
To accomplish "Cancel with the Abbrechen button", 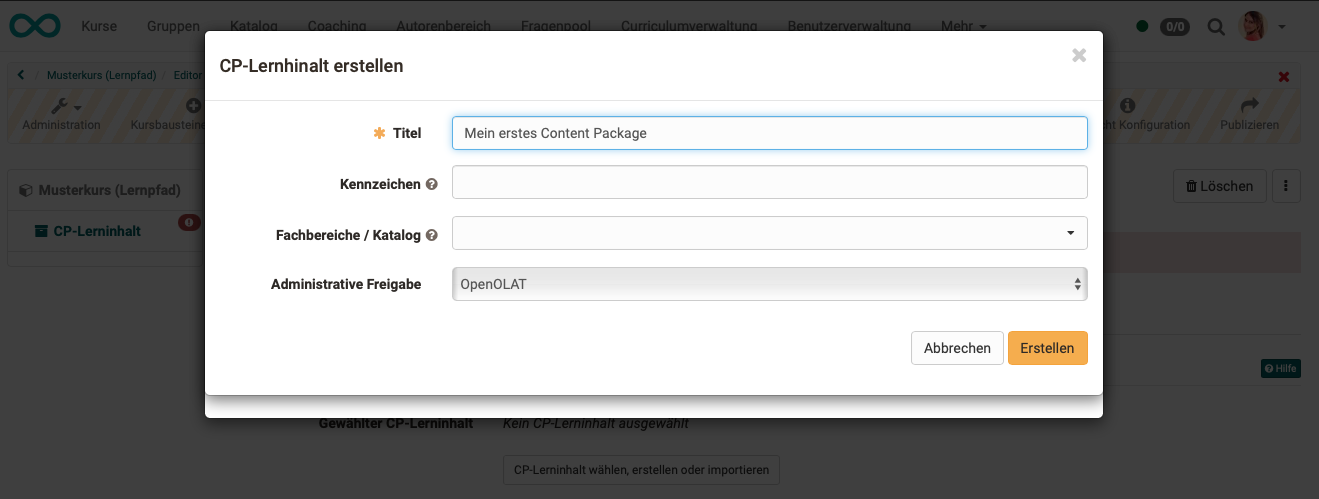I will coord(957,348).
